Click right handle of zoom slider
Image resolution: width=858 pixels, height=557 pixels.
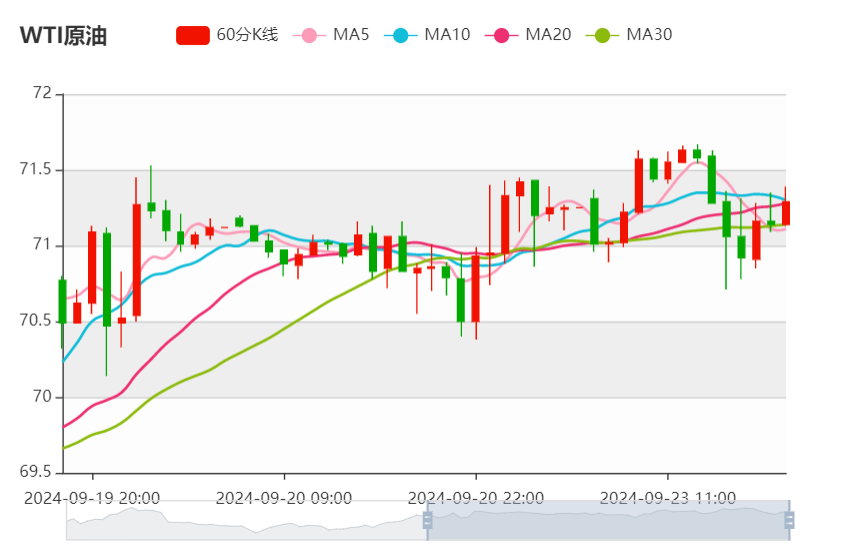pyautogui.click(x=789, y=520)
